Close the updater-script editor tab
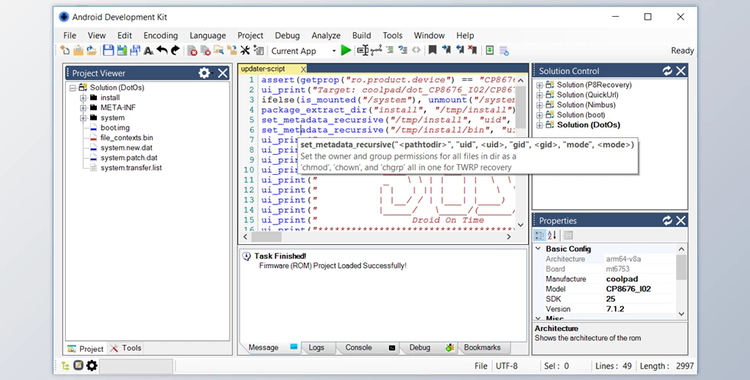This screenshot has height=380, width=750. 303,69
